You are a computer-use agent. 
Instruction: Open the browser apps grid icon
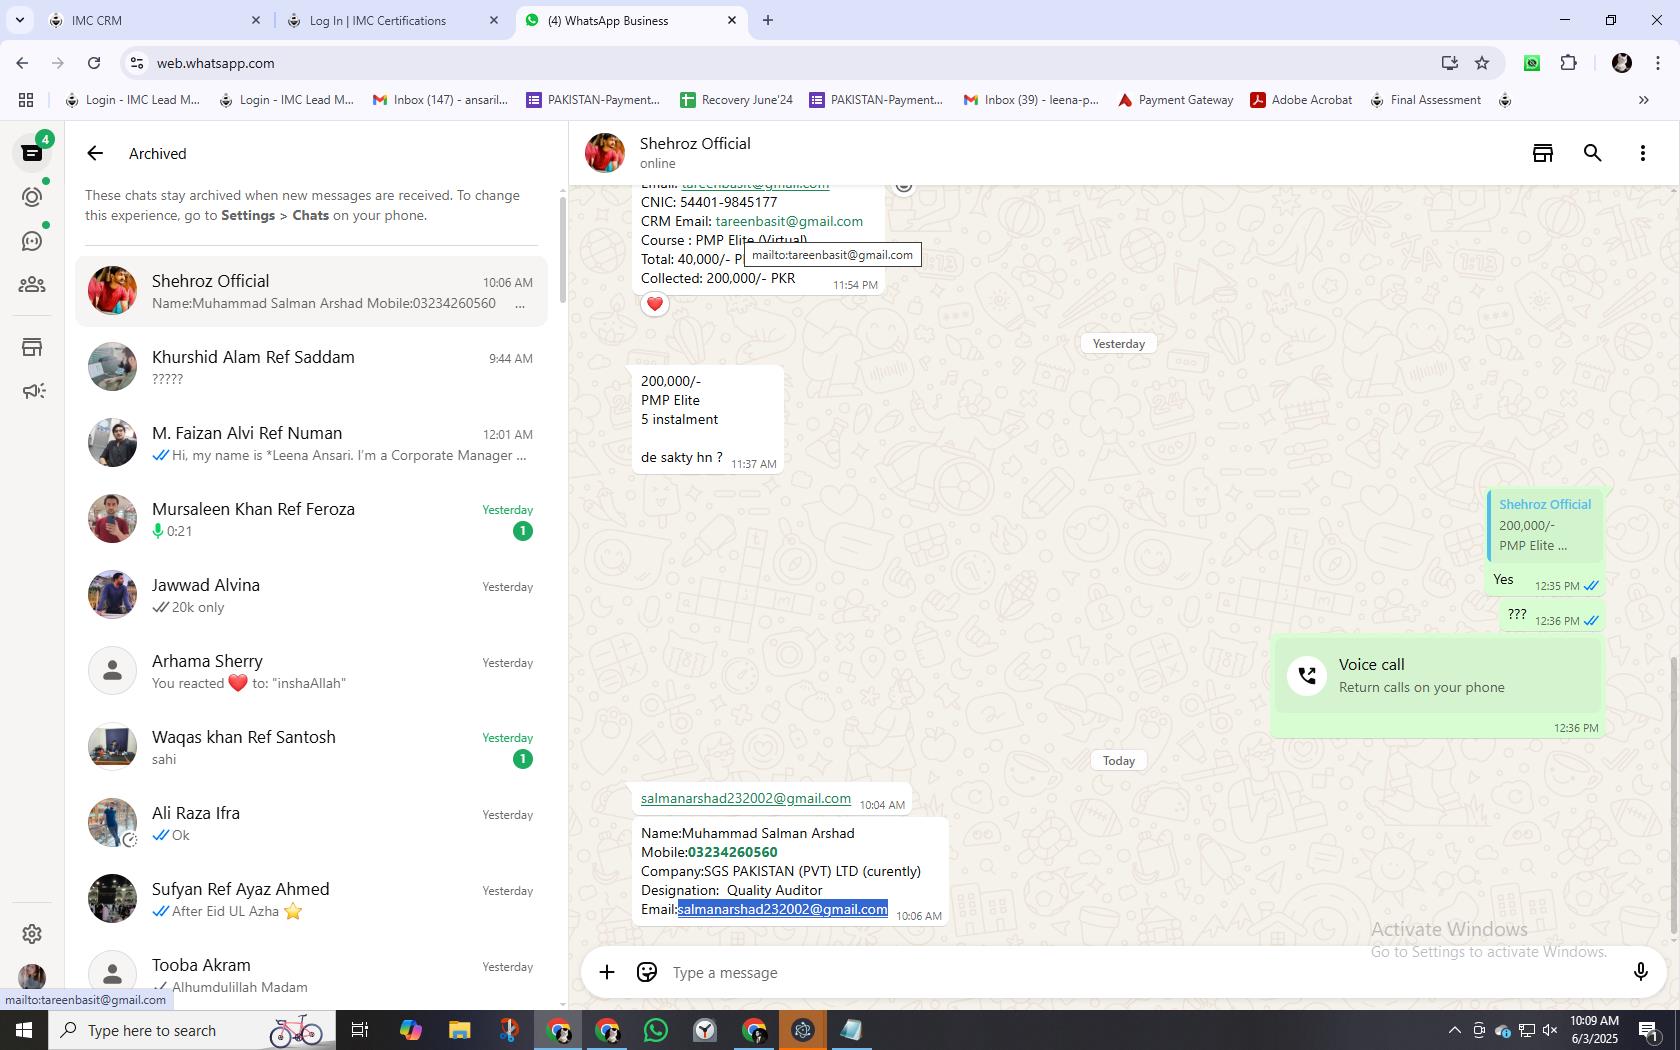[x=26, y=100]
